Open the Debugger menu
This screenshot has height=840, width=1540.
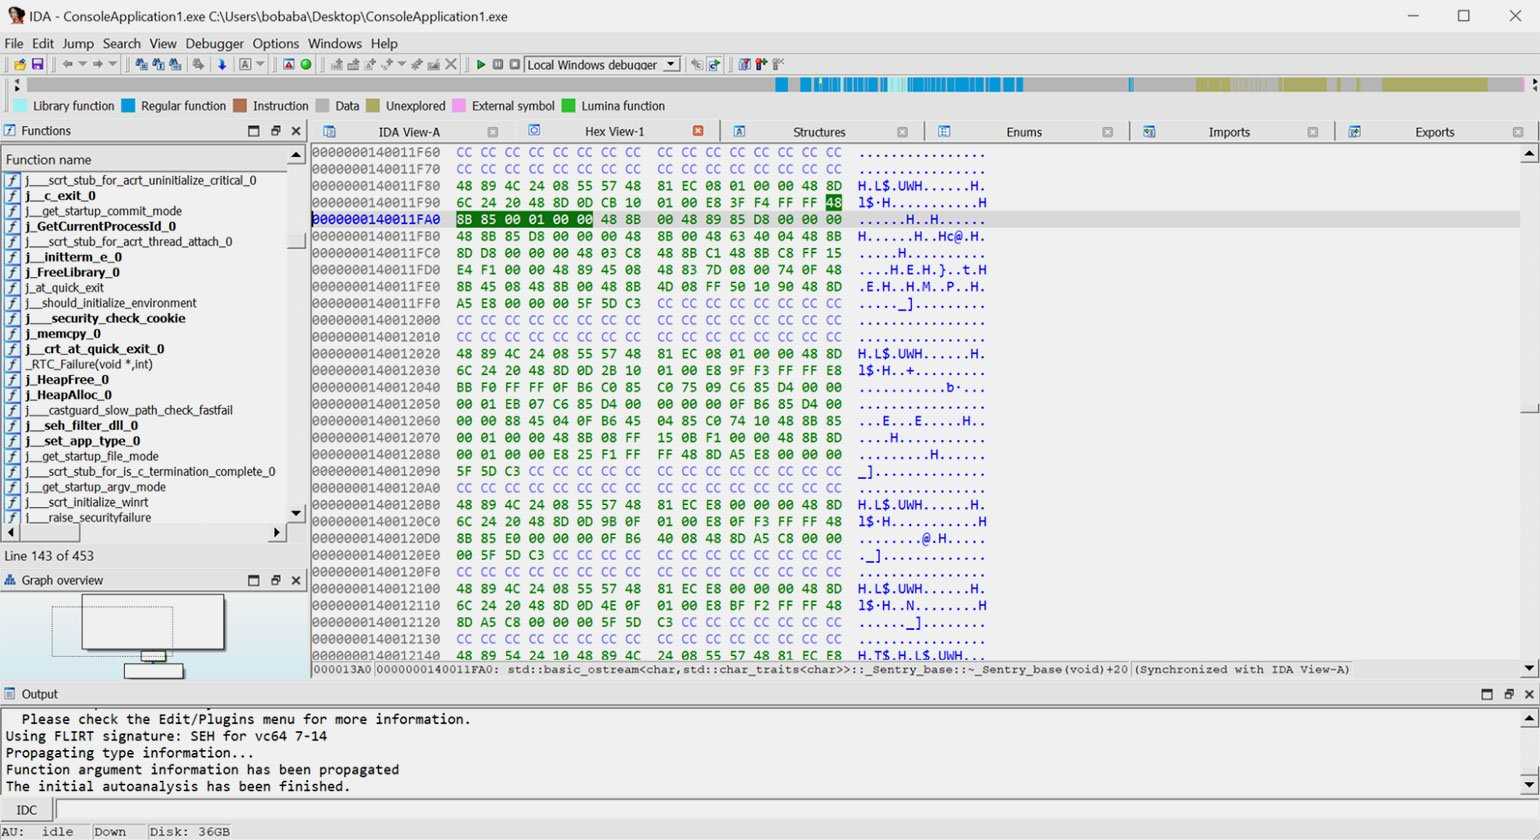pos(214,44)
